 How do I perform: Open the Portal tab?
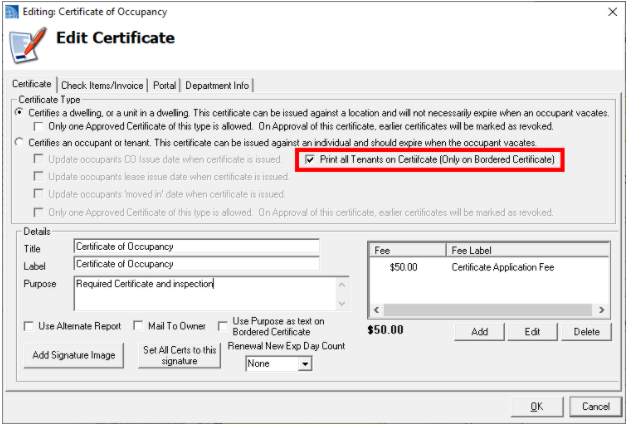click(x=164, y=85)
